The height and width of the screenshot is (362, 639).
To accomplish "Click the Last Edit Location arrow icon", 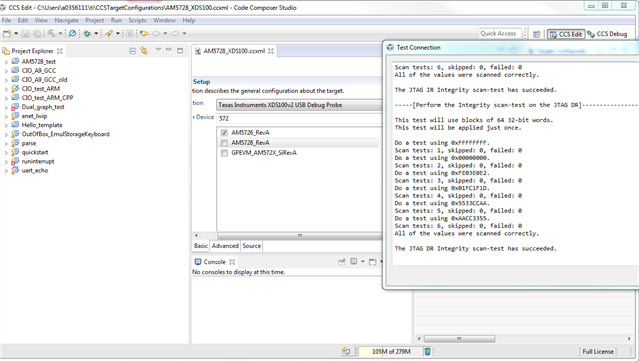I will point(144,33).
